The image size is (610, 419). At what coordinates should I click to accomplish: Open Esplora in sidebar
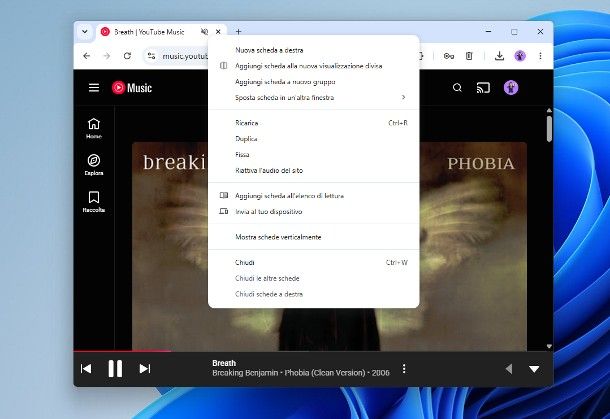pyautogui.click(x=94, y=165)
